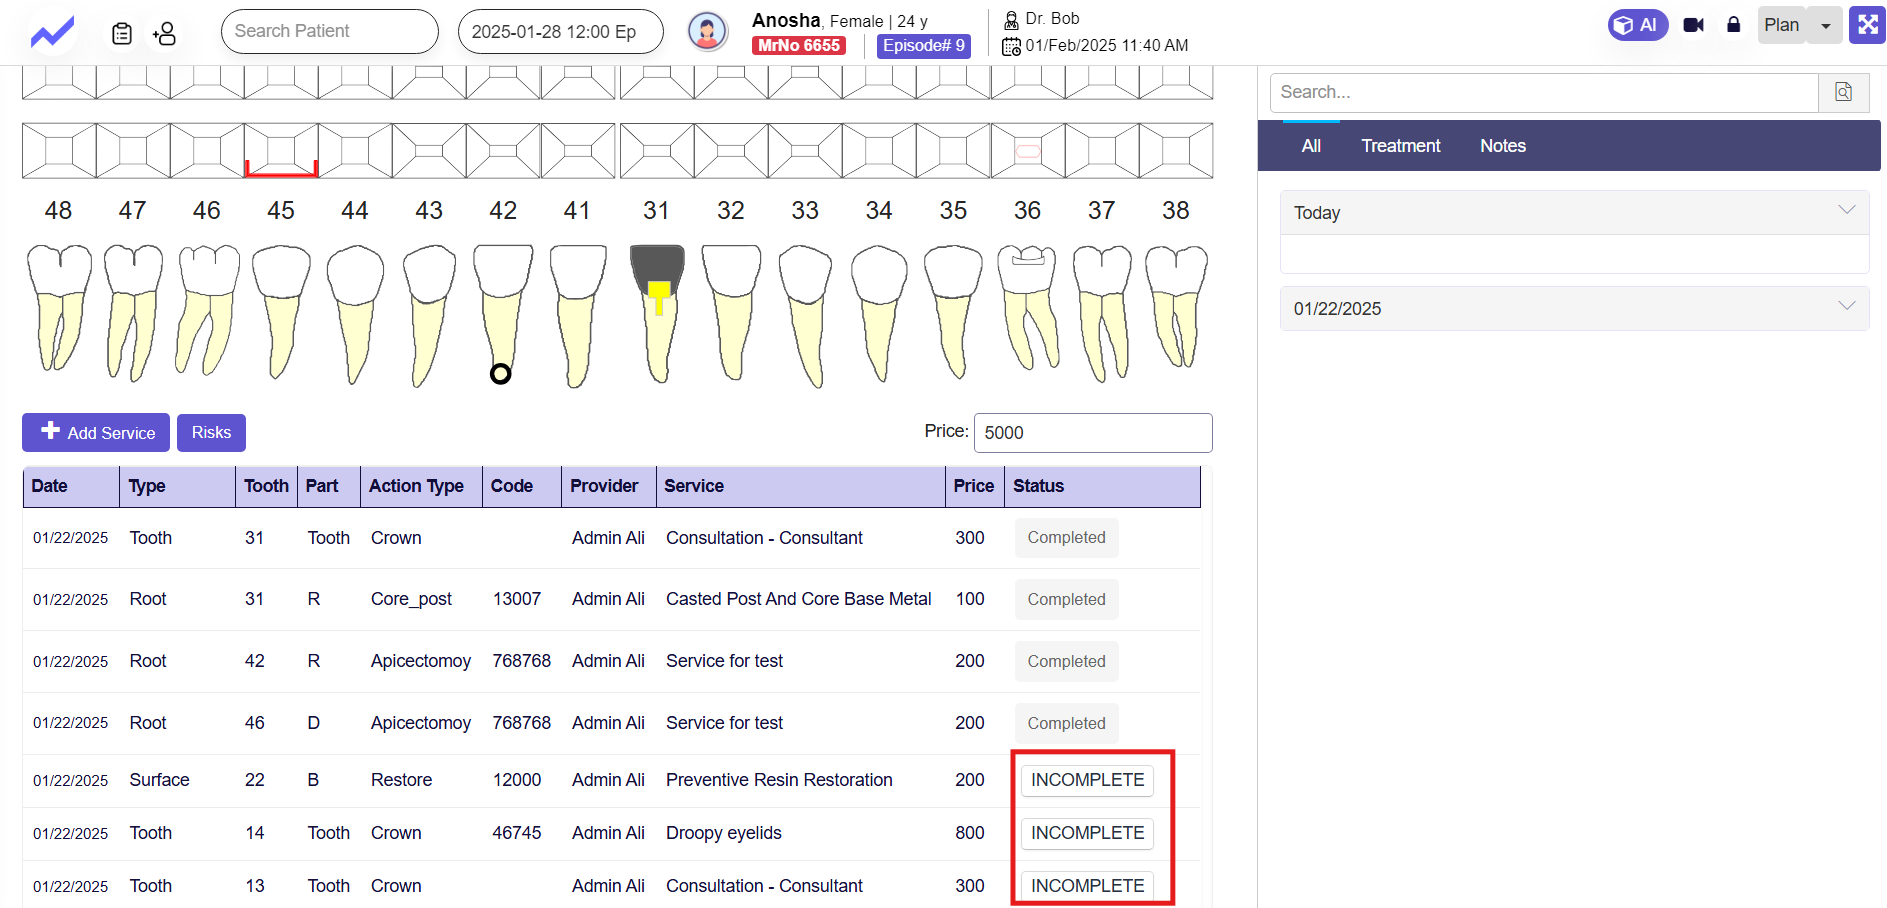This screenshot has height=908, width=1887.
Task: Click the Episode# 9 badge
Action: pyautogui.click(x=924, y=46)
